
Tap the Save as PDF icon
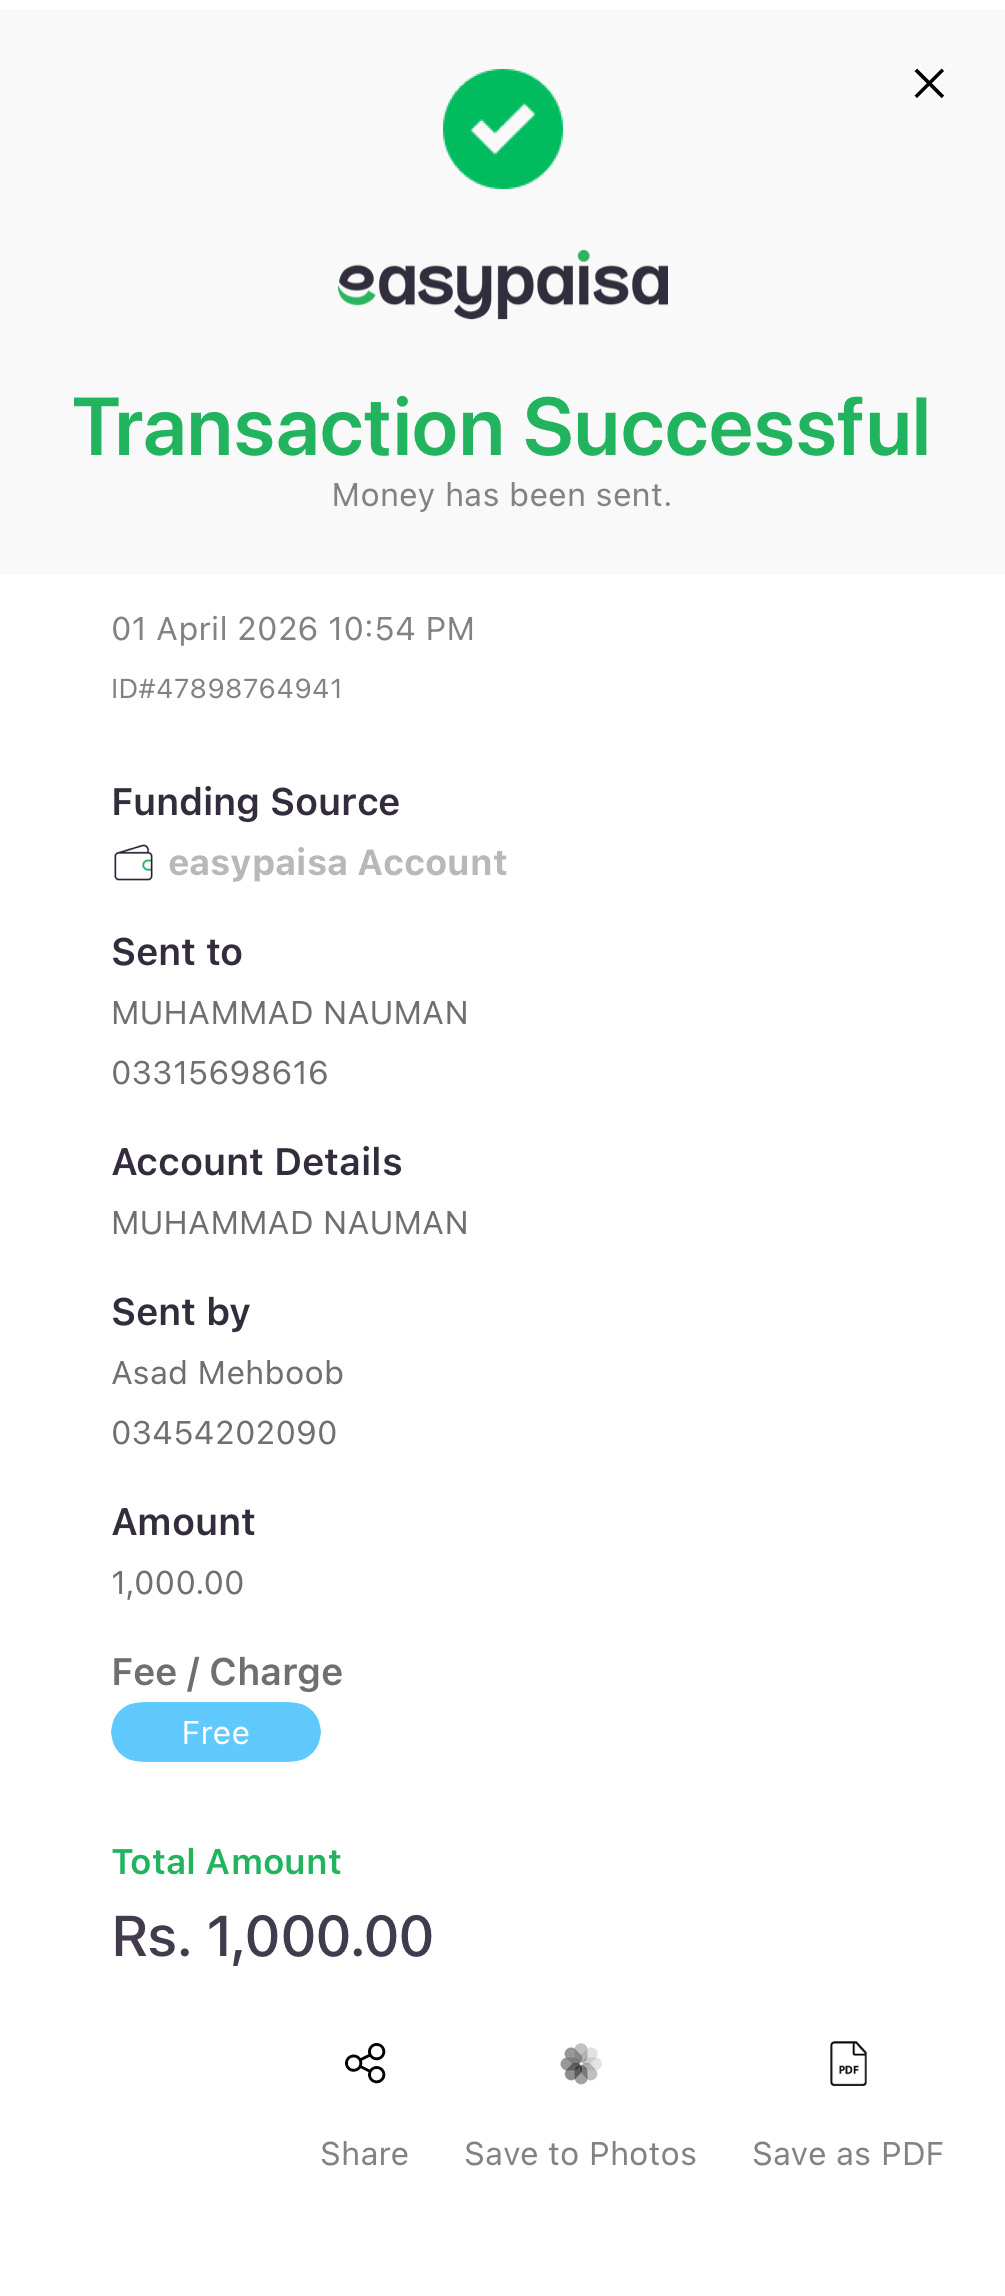(x=848, y=2063)
